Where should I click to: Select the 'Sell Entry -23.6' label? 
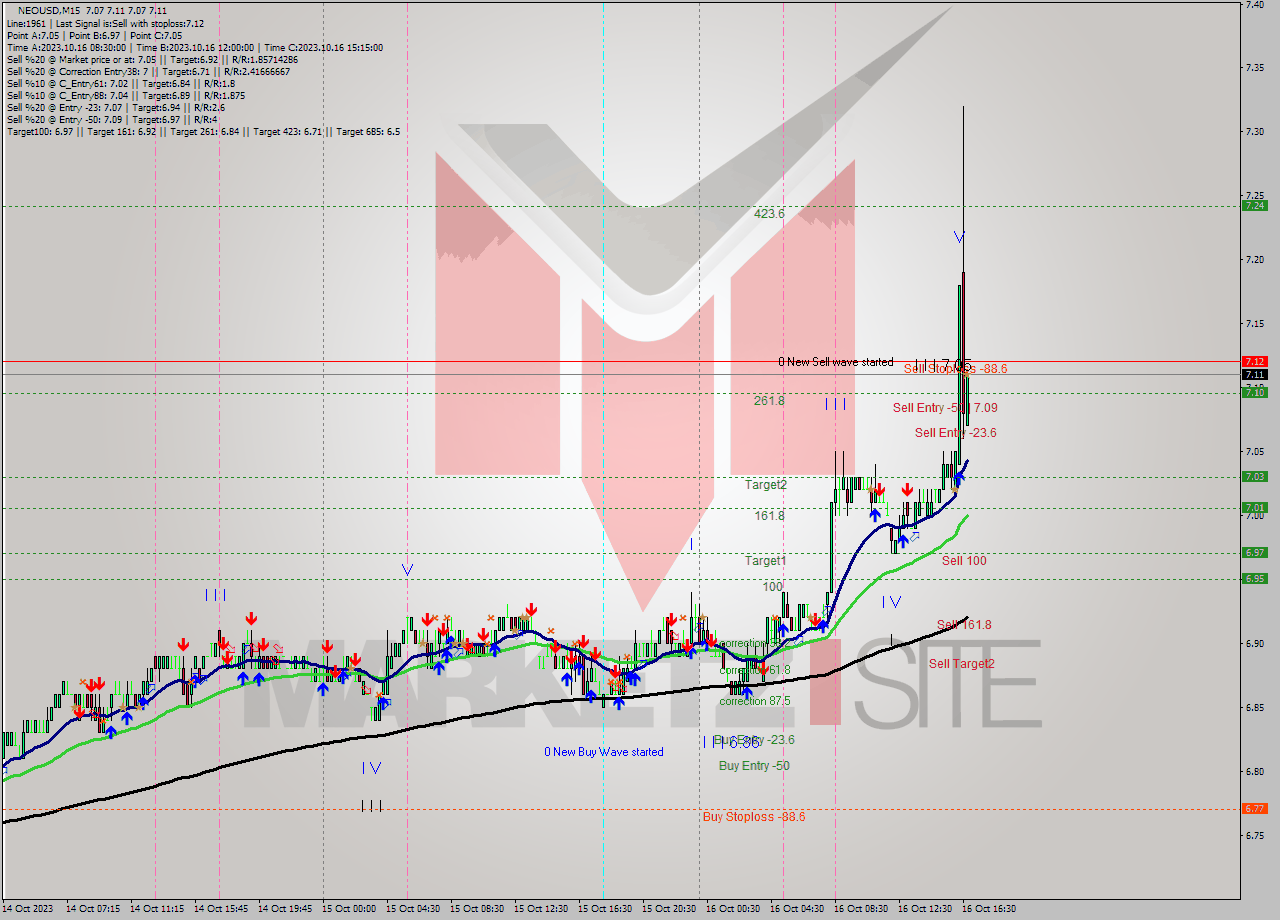(955, 433)
